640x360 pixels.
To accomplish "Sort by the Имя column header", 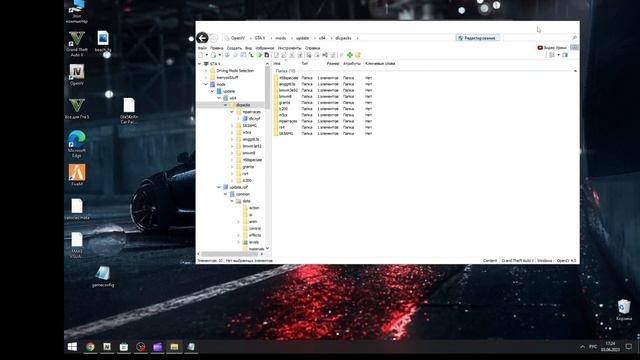I will click(277, 64).
